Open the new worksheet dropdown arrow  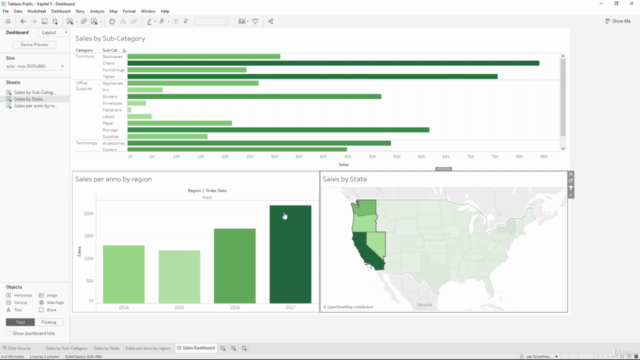pyautogui.click(x=77, y=22)
